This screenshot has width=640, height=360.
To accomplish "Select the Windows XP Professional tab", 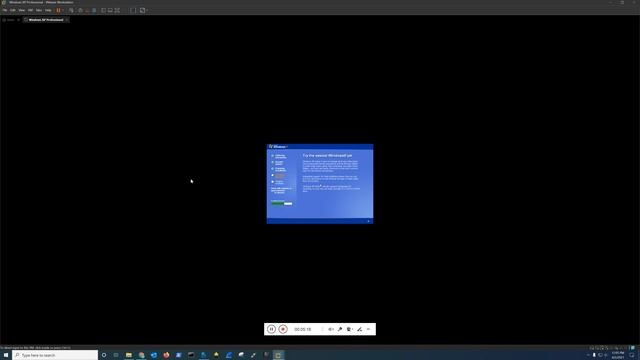I will pyautogui.click(x=46, y=20).
